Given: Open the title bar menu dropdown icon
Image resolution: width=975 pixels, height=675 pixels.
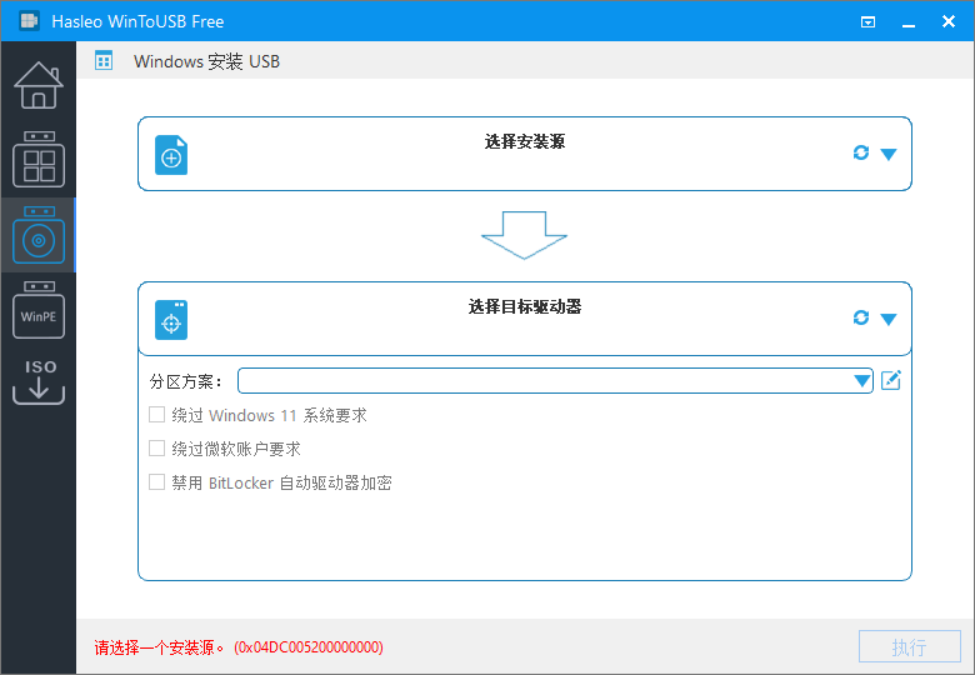Looking at the screenshot, I should 868,22.
